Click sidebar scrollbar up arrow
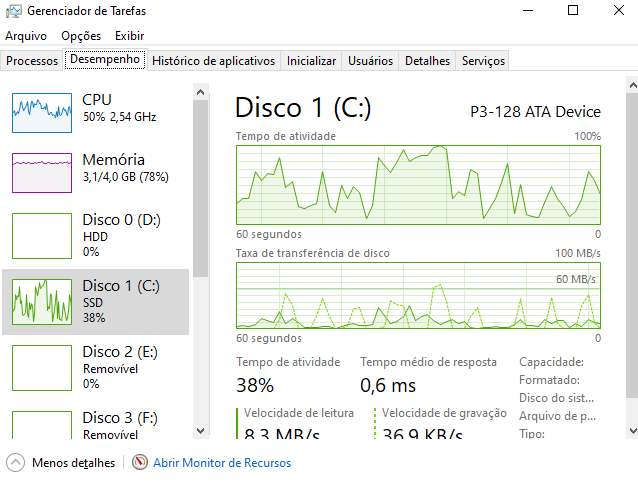The width and height of the screenshot is (638, 484). click(x=200, y=92)
